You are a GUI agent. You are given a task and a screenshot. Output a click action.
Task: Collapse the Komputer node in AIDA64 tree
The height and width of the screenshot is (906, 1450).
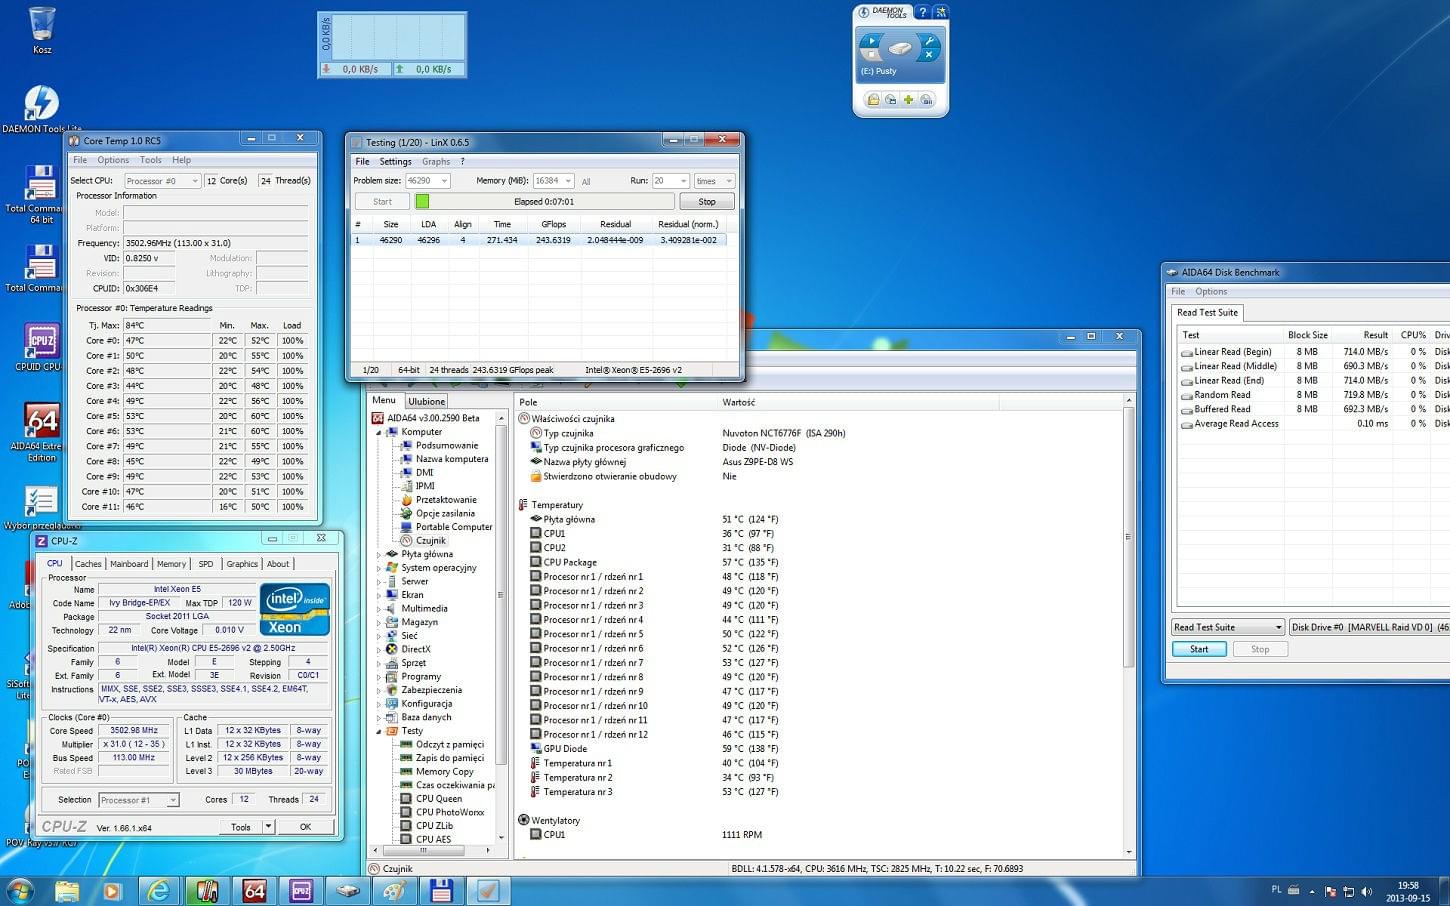tap(379, 432)
